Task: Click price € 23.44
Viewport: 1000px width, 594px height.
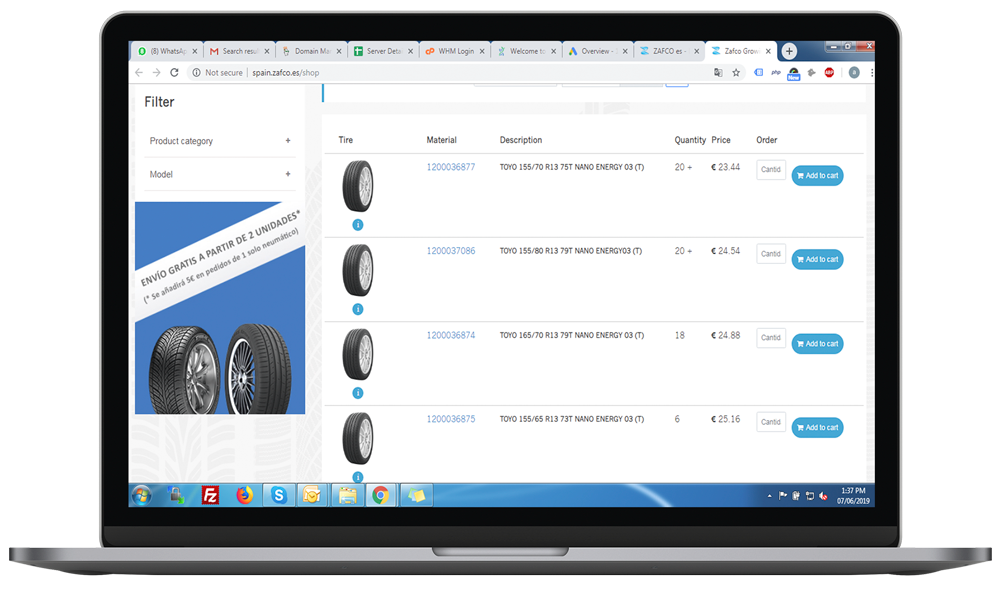Action: 726,167
